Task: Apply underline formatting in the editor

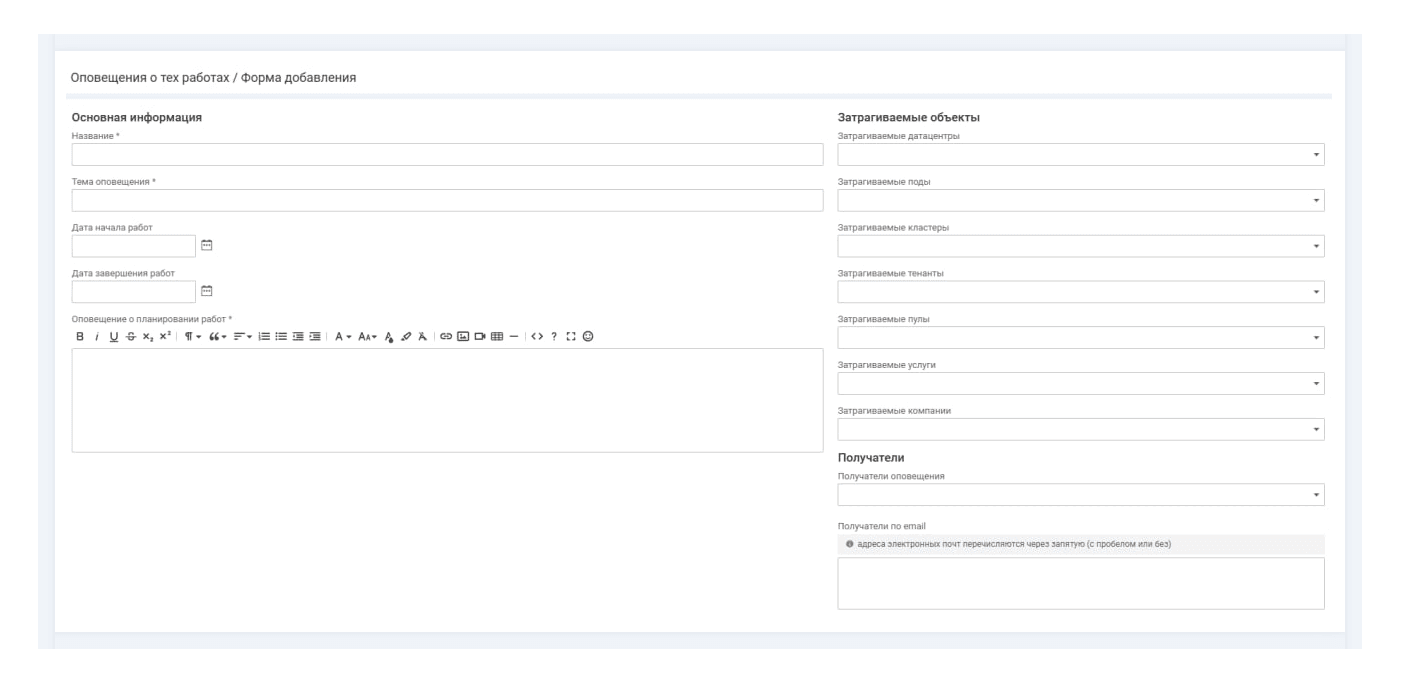Action: 114,337
